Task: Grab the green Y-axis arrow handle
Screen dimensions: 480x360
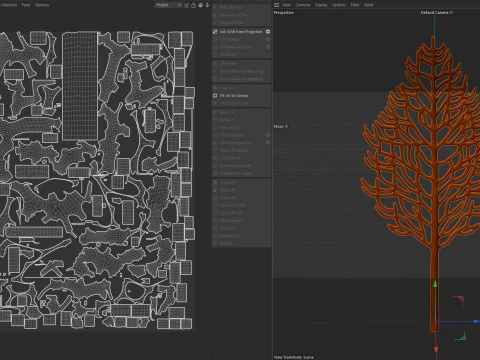Action: click(435, 284)
